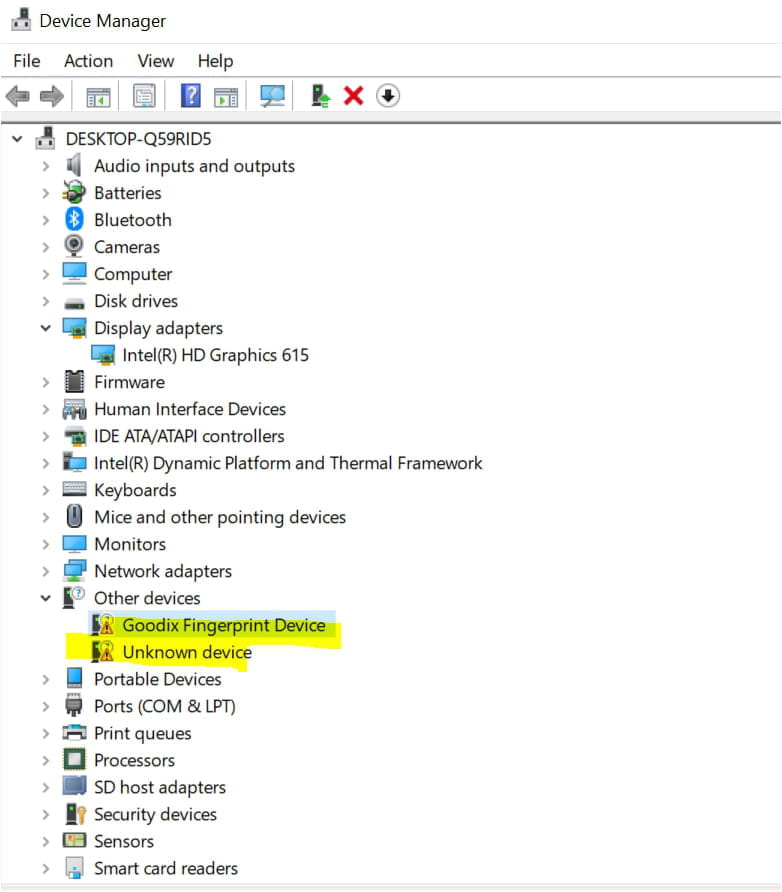Expand the Computer node
Screen dimensions: 782x892
pyautogui.click(x=46, y=274)
